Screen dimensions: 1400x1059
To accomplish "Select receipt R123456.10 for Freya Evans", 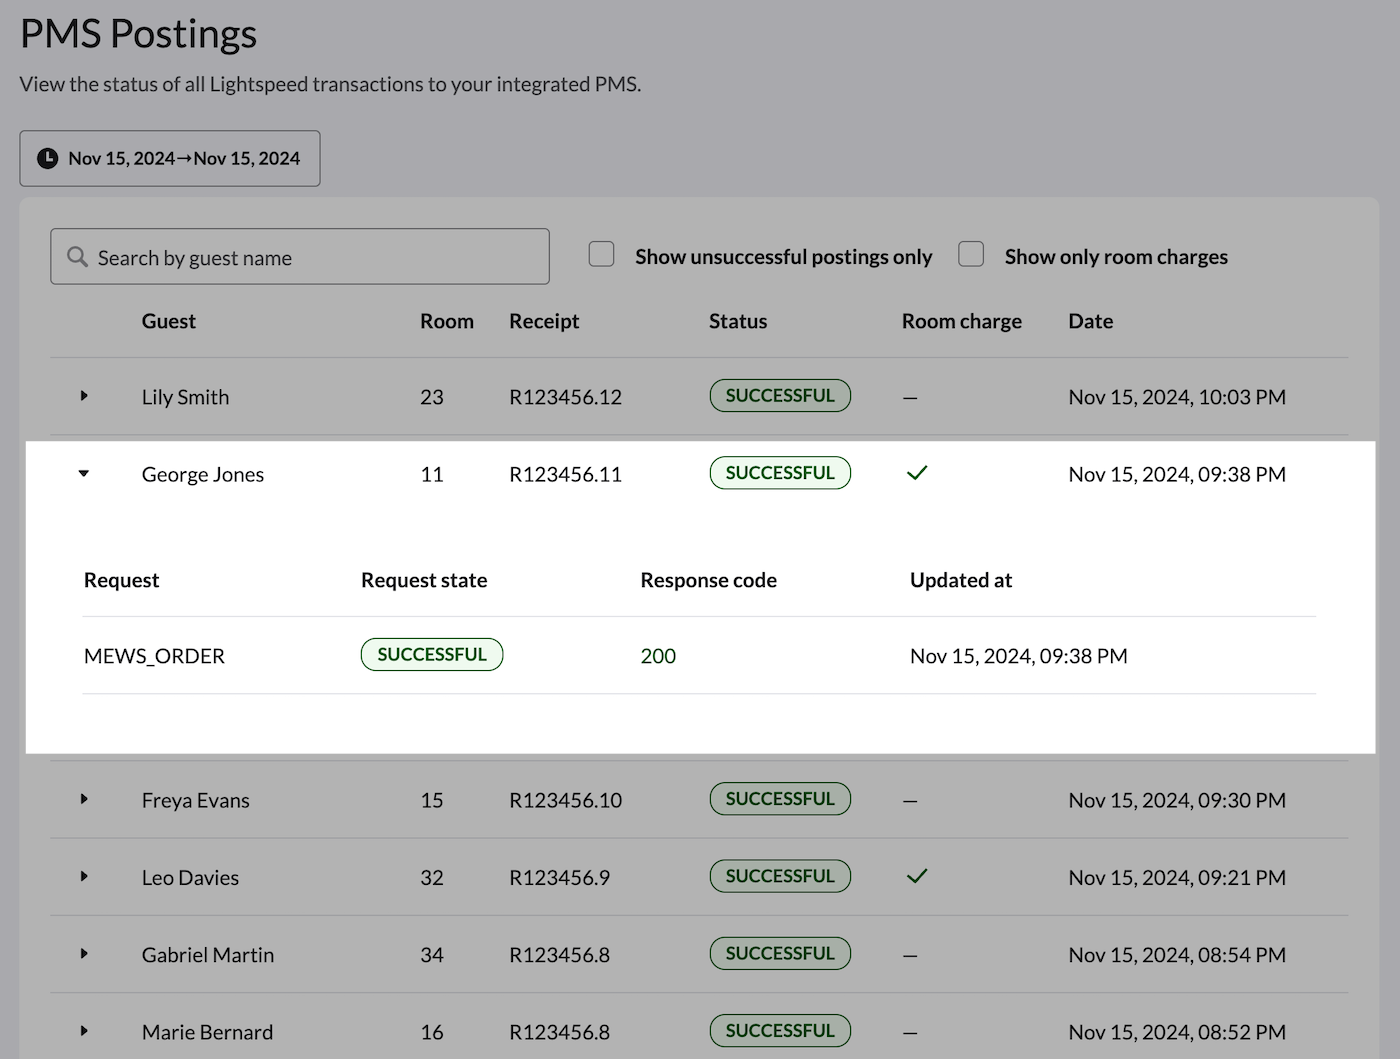I will click(565, 800).
